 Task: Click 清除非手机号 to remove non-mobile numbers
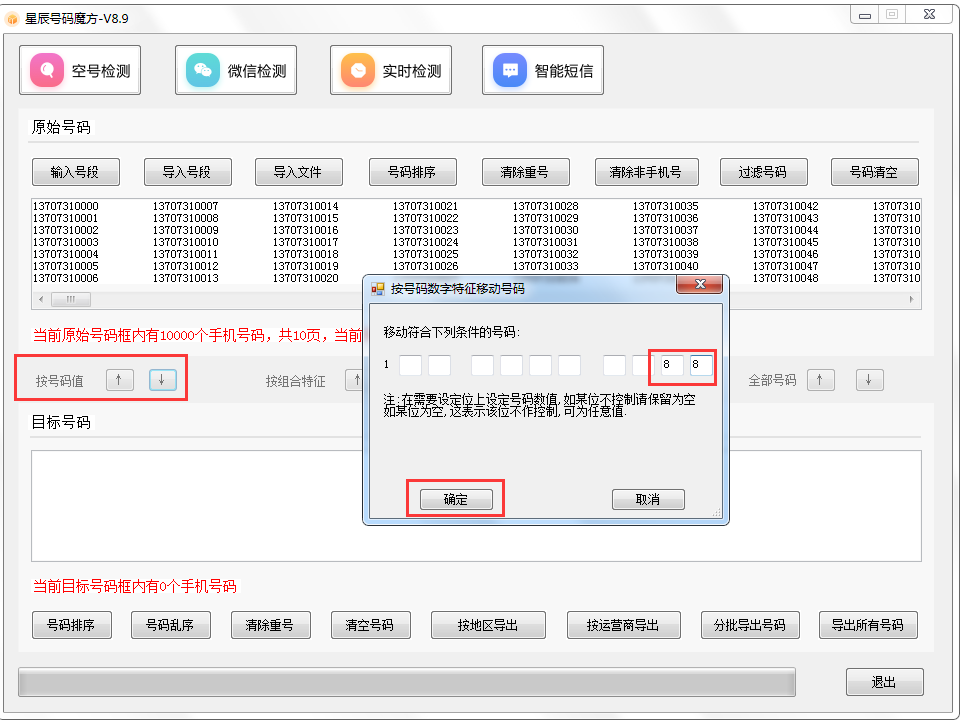646,171
